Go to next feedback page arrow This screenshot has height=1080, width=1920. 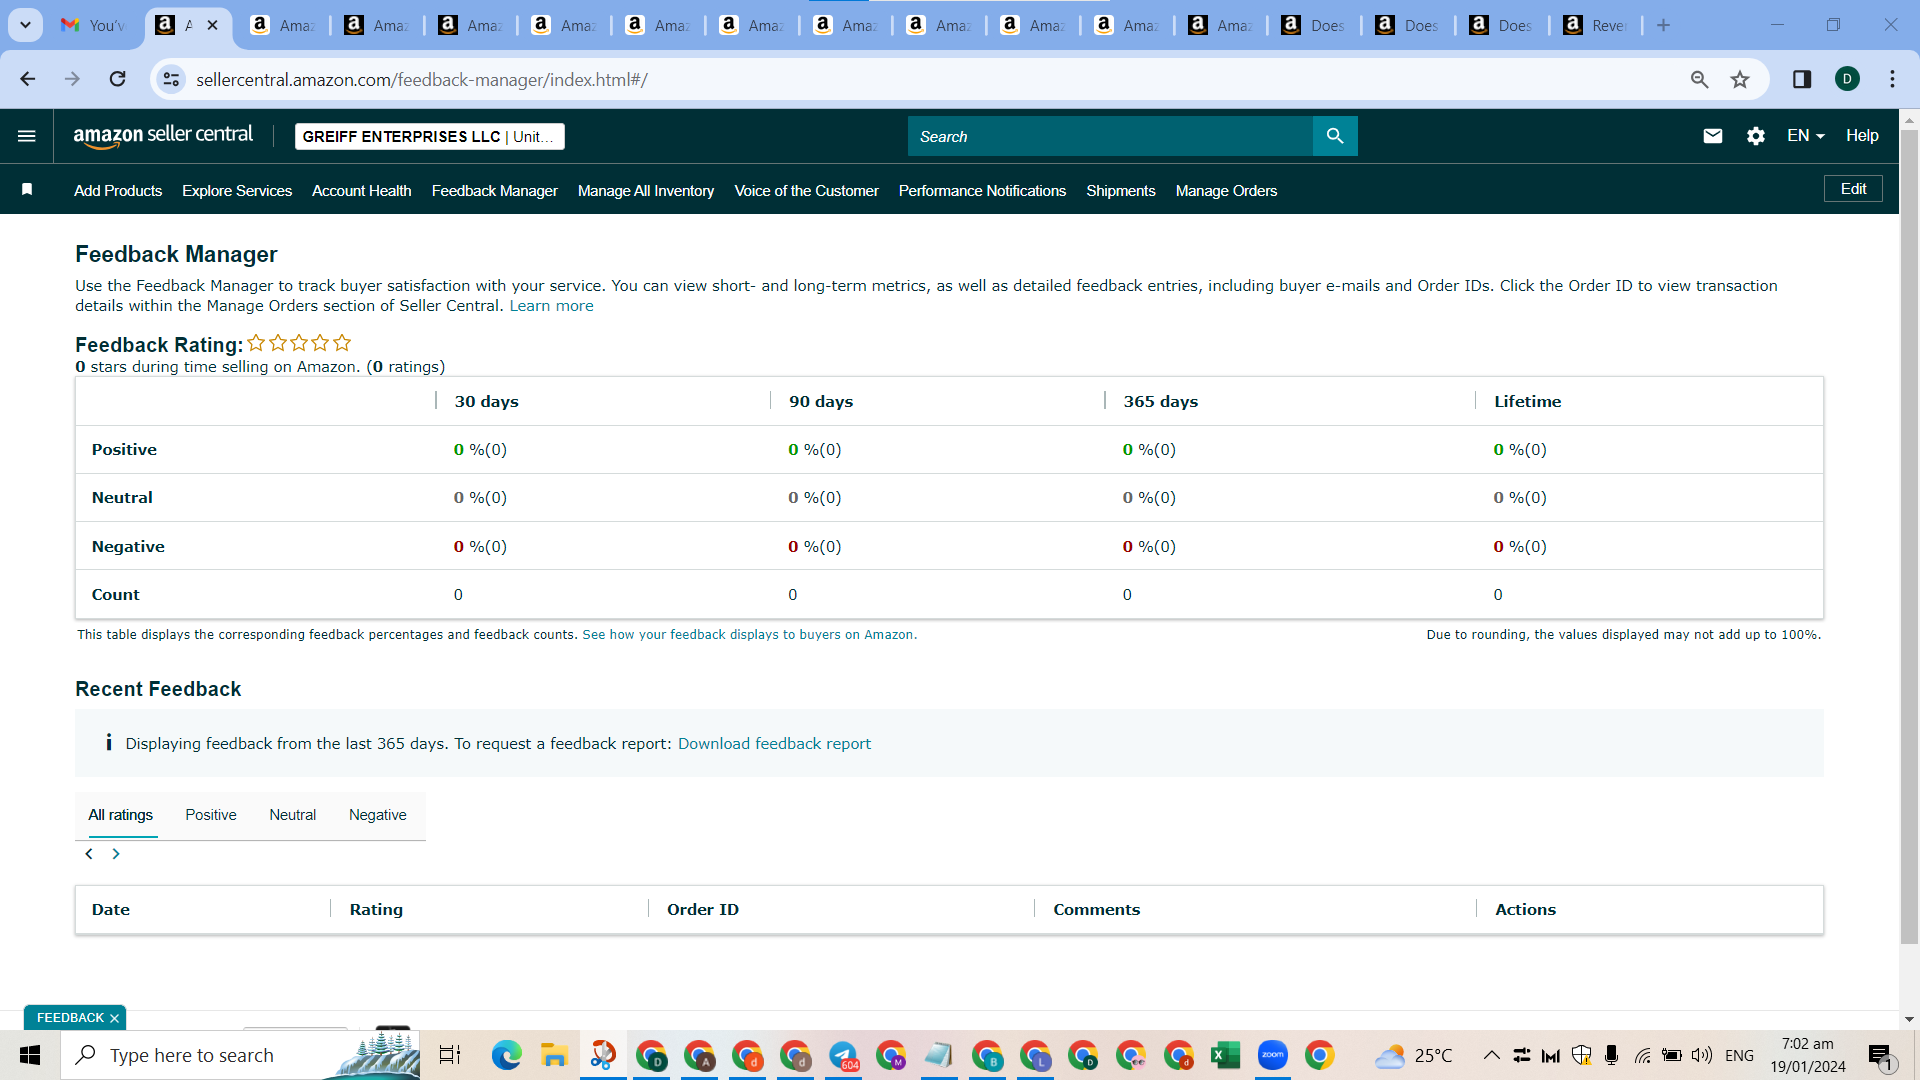[116, 854]
